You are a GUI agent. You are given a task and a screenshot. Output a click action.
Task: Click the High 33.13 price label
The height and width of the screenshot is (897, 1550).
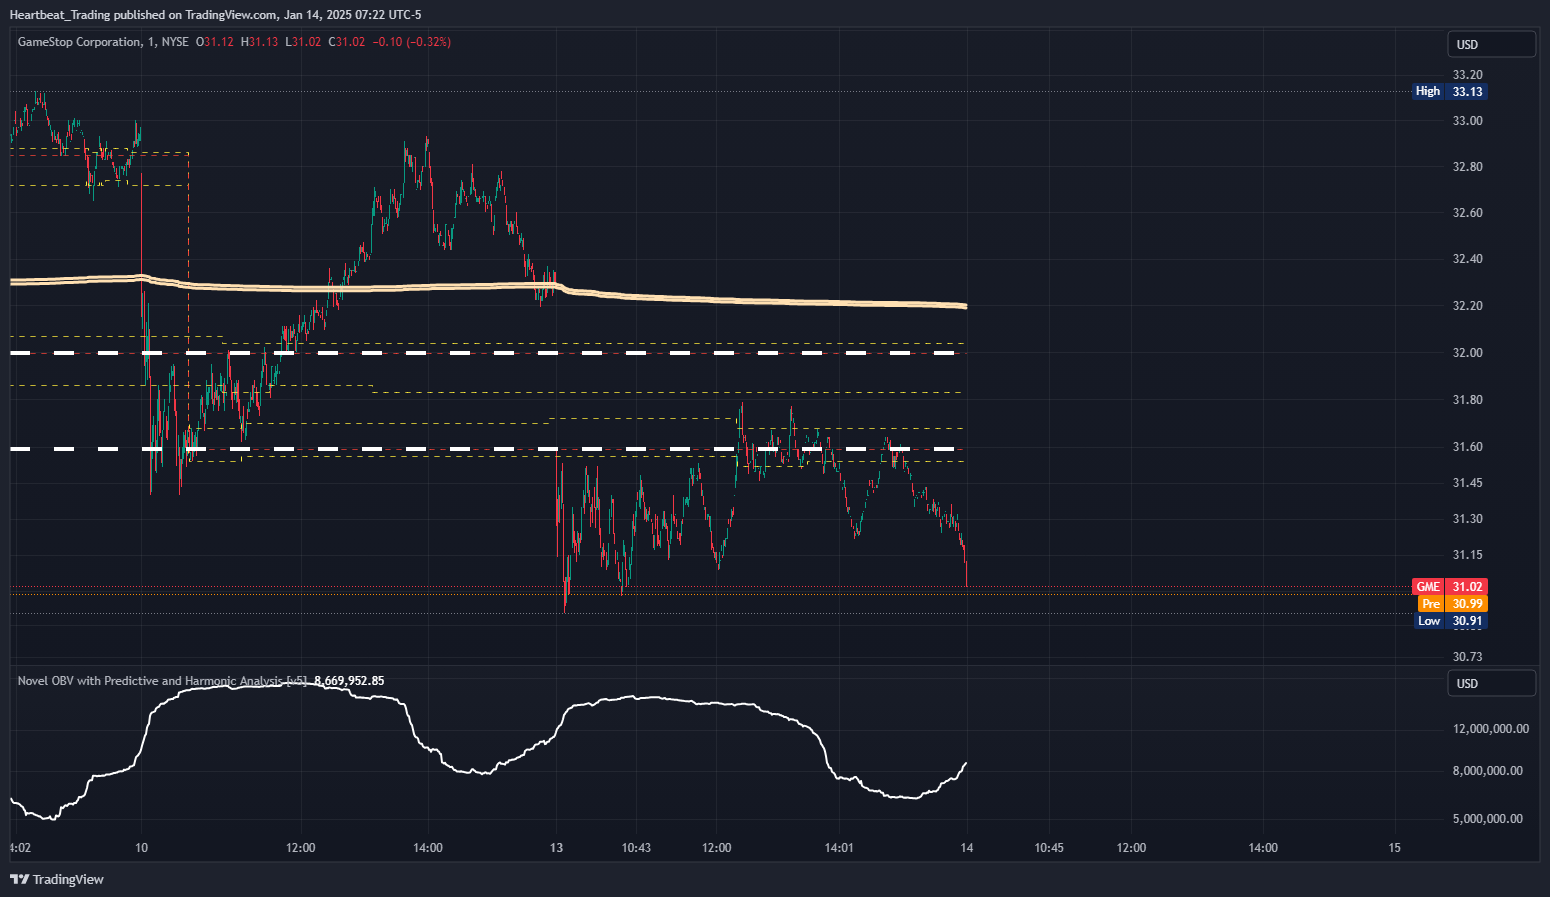[x=1450, y=91]
